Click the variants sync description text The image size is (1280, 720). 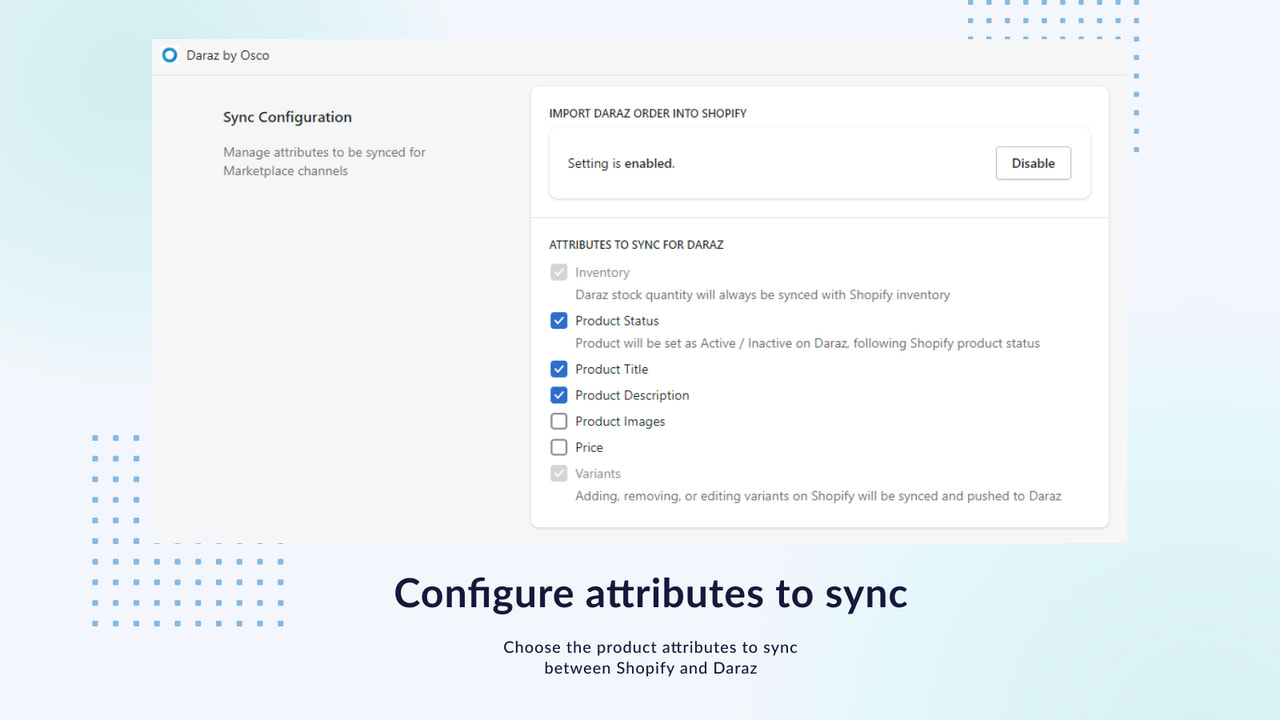click(818, 495)
